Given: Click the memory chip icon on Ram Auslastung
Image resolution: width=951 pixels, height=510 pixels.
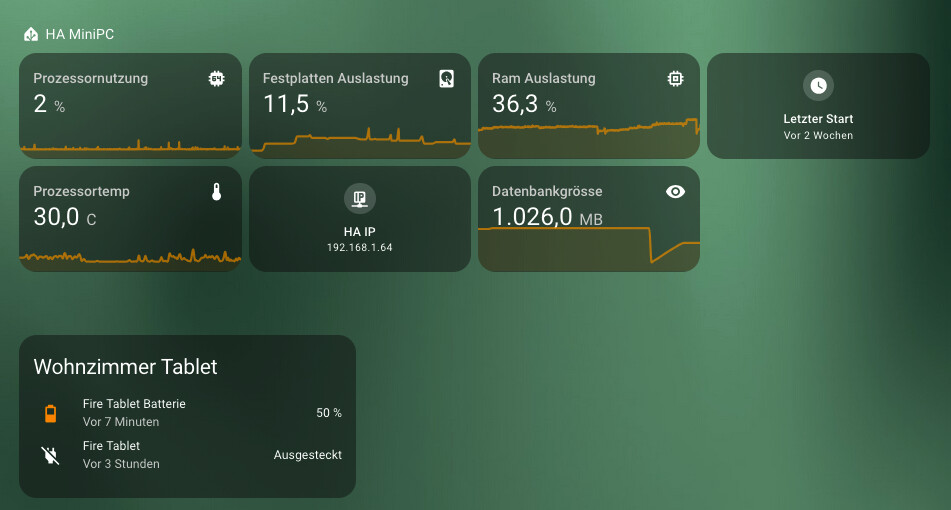Looking at the screenshot, I should (x=675, y=78).
